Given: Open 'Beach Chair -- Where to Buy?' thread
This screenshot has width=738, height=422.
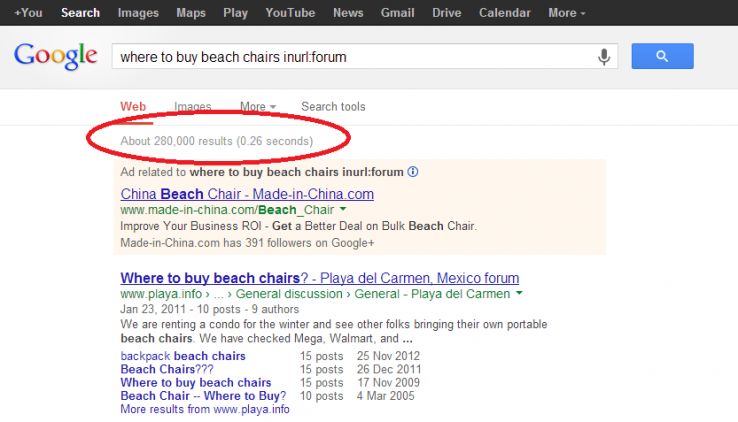Looking at the screenshot, I should [202, 396].
